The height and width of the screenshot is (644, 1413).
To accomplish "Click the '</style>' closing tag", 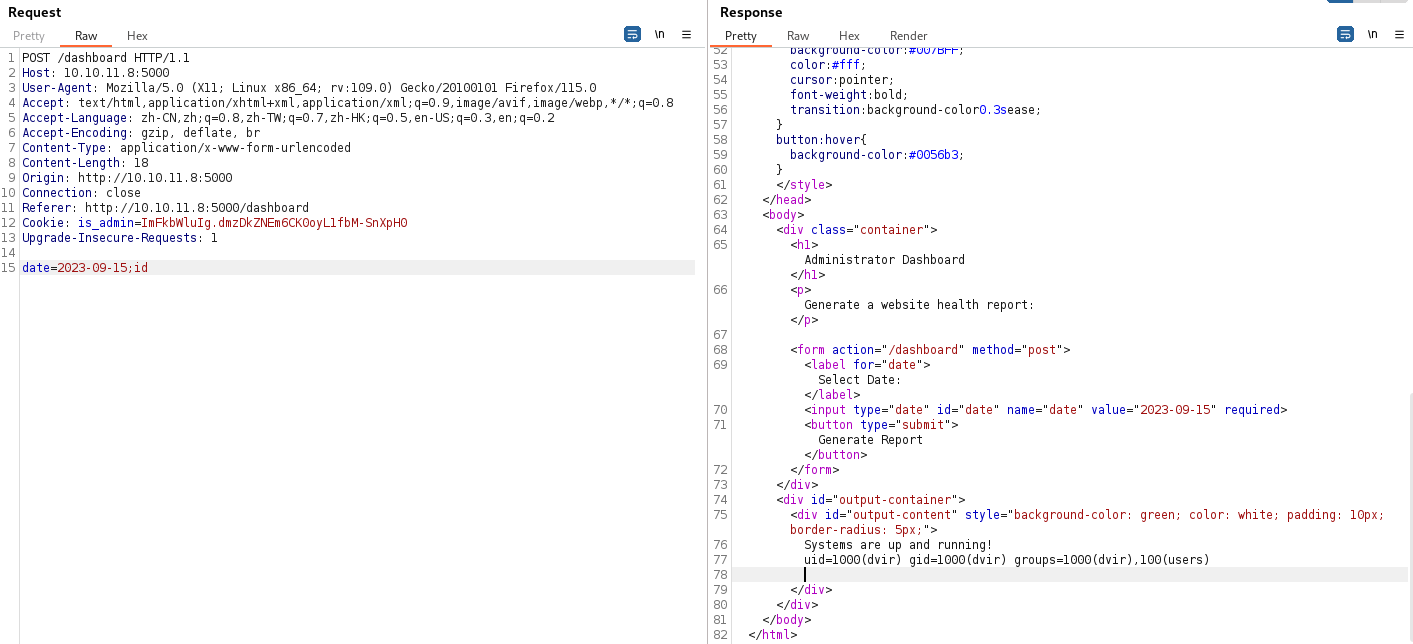I will click(x=804, y=185).
